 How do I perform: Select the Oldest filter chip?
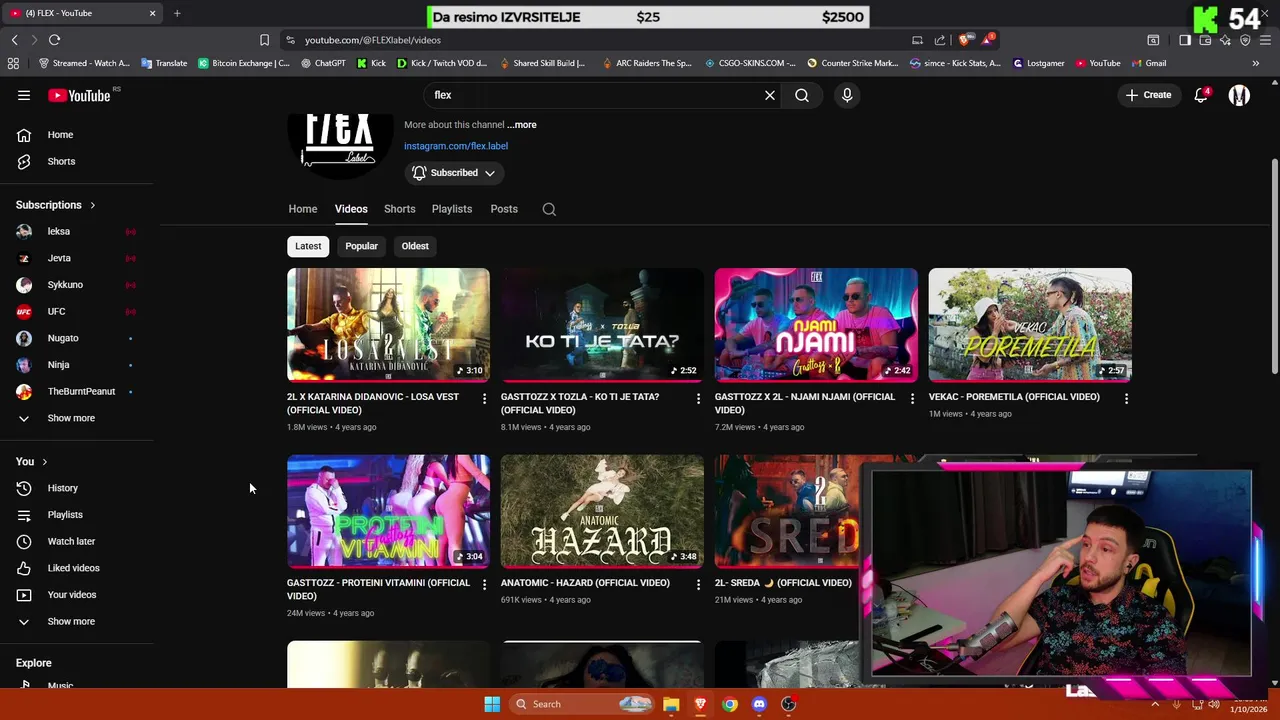point(415,246)
